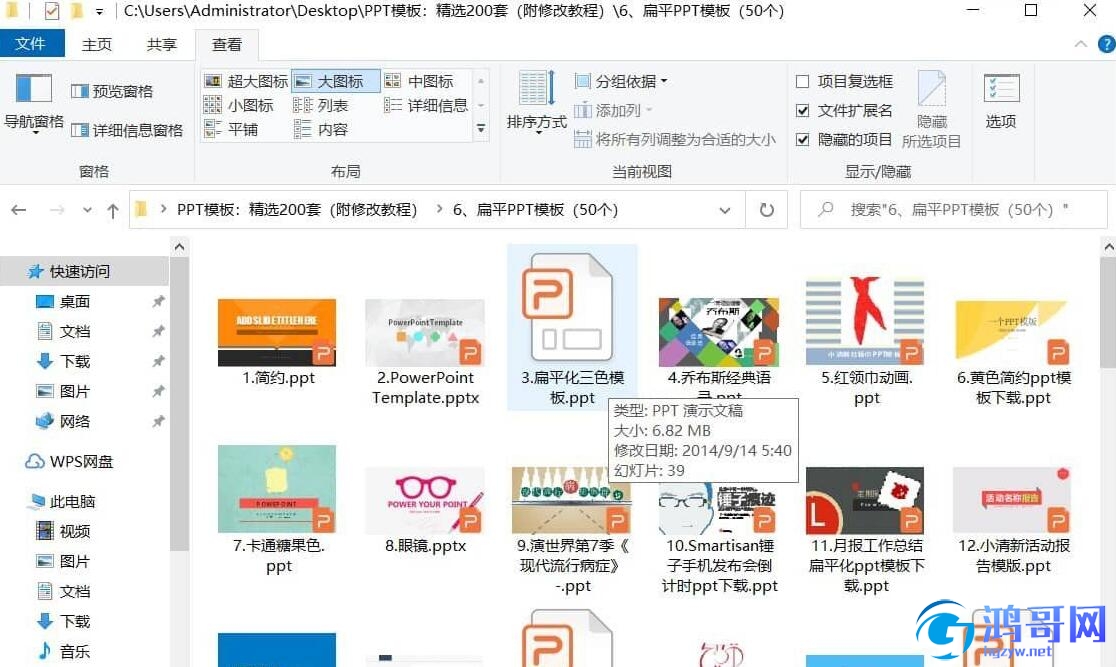
Task: Select Content (内容) layout
Action: click(321, 129)
